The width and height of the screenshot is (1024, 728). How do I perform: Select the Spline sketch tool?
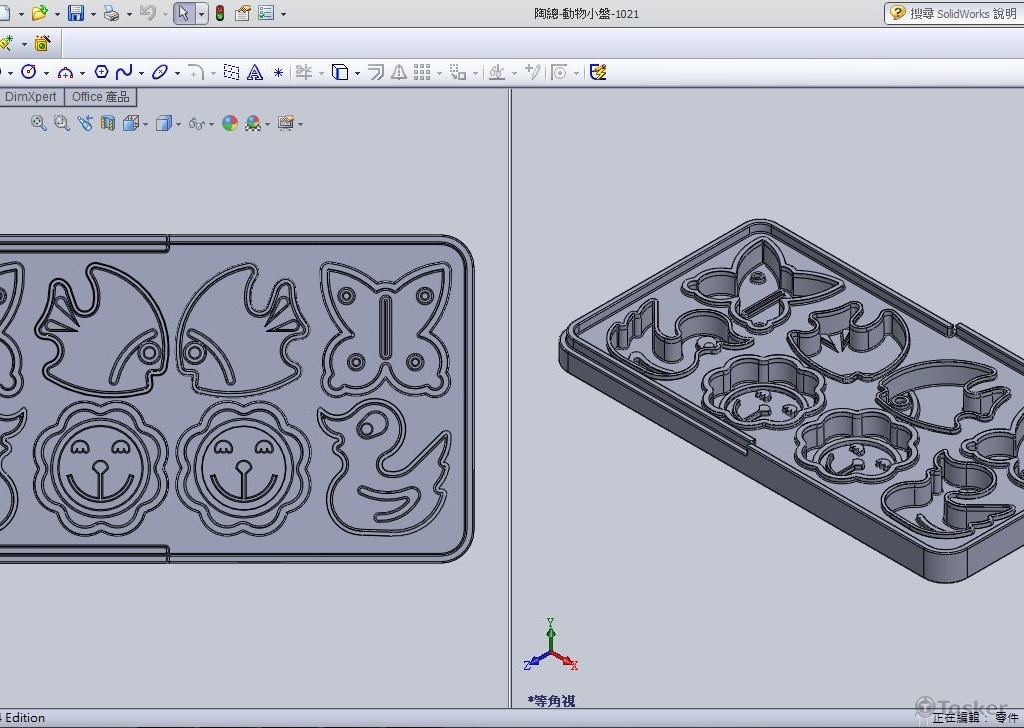pos(124,72)
